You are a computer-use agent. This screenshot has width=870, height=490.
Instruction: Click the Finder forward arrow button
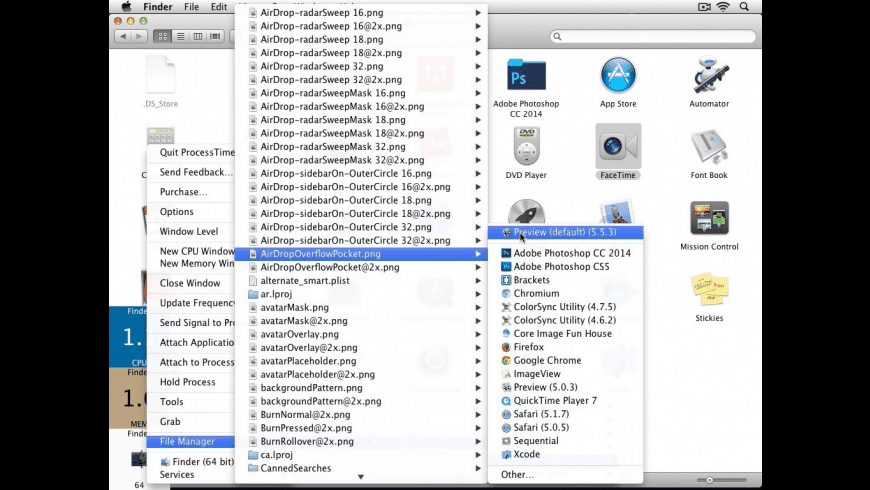click(x=139, y=36)
